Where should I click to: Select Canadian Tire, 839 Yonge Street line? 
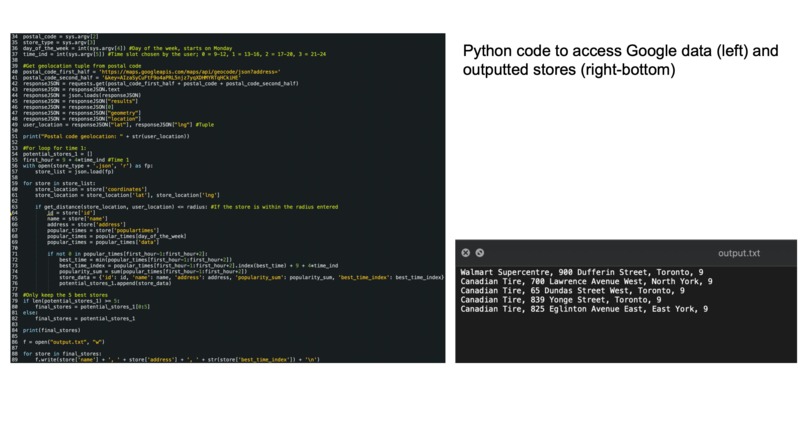pyautogui.click(x=561, y=300)
